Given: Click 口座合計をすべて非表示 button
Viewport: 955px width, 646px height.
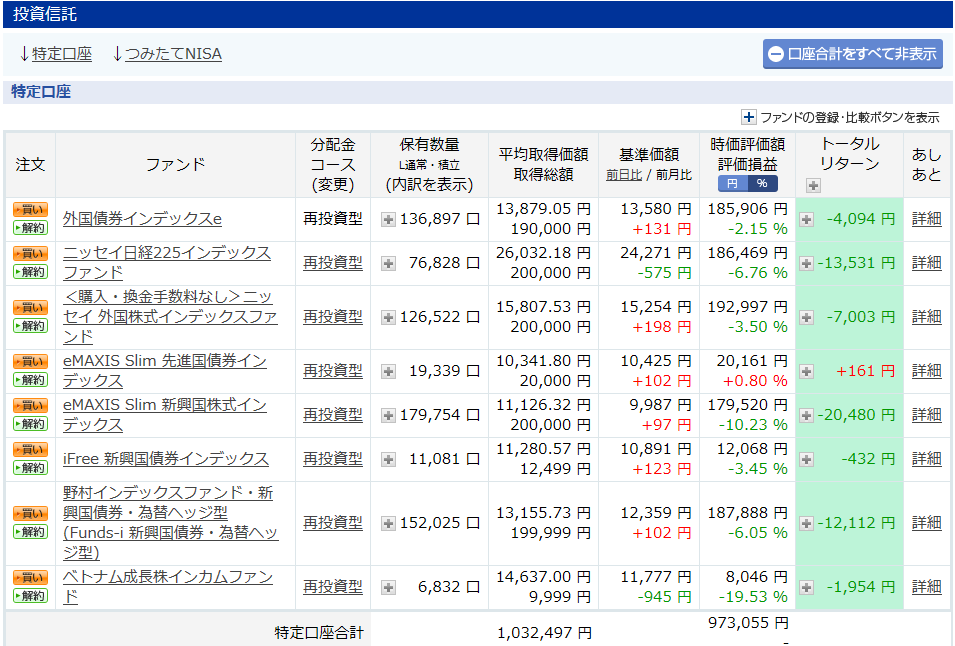Looking at the screenshot, I should 853,54.
